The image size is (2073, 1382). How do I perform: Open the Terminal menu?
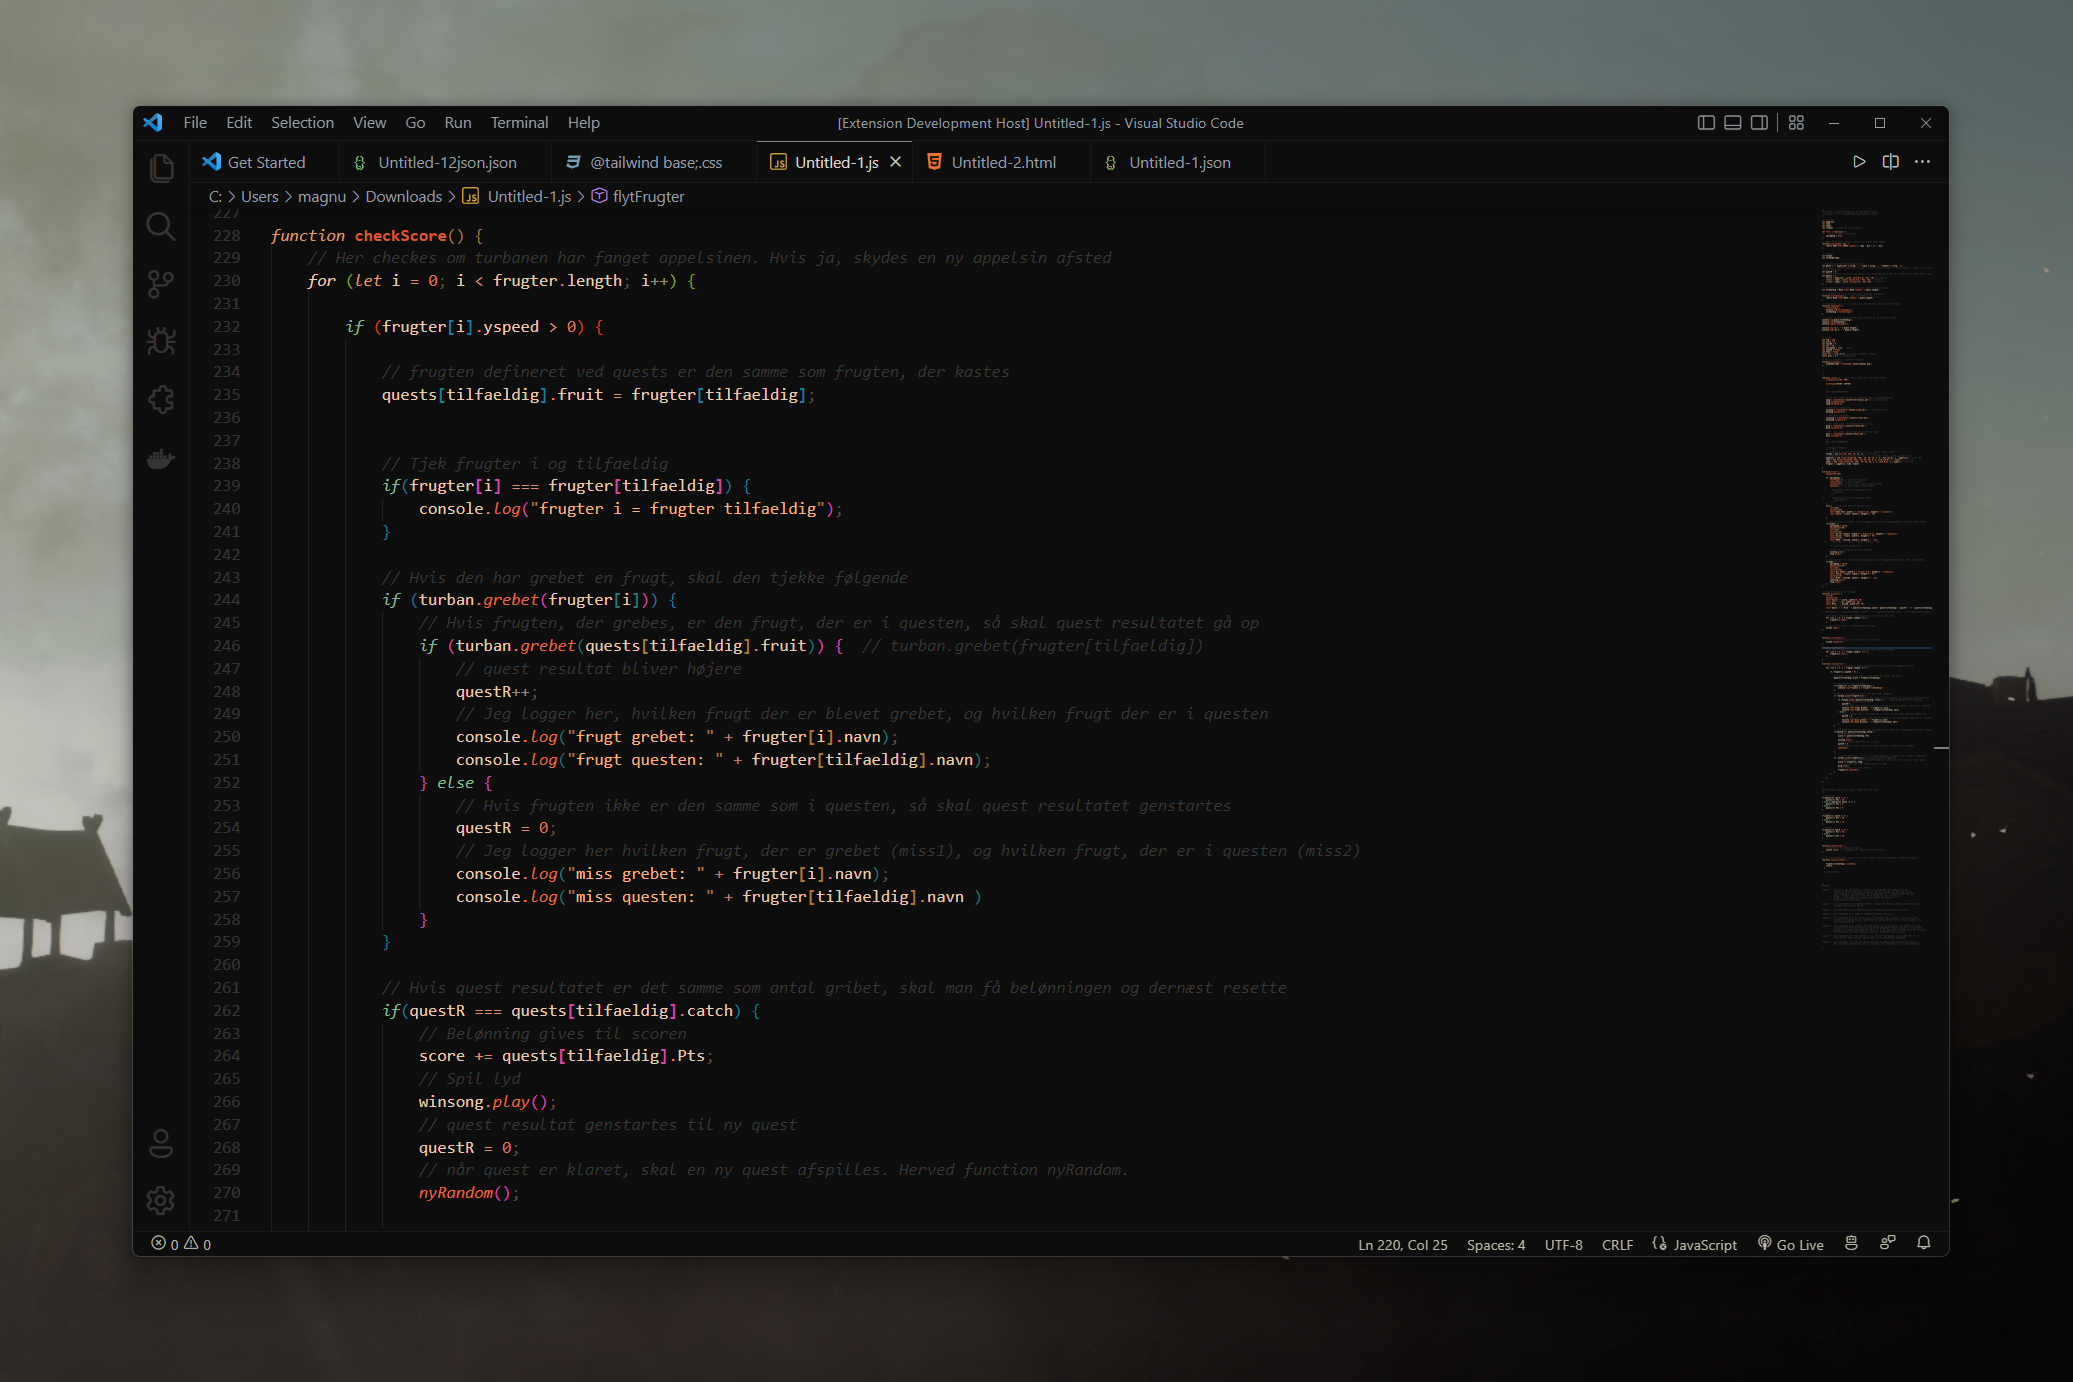pyautogui.click(x=519, y=123)
